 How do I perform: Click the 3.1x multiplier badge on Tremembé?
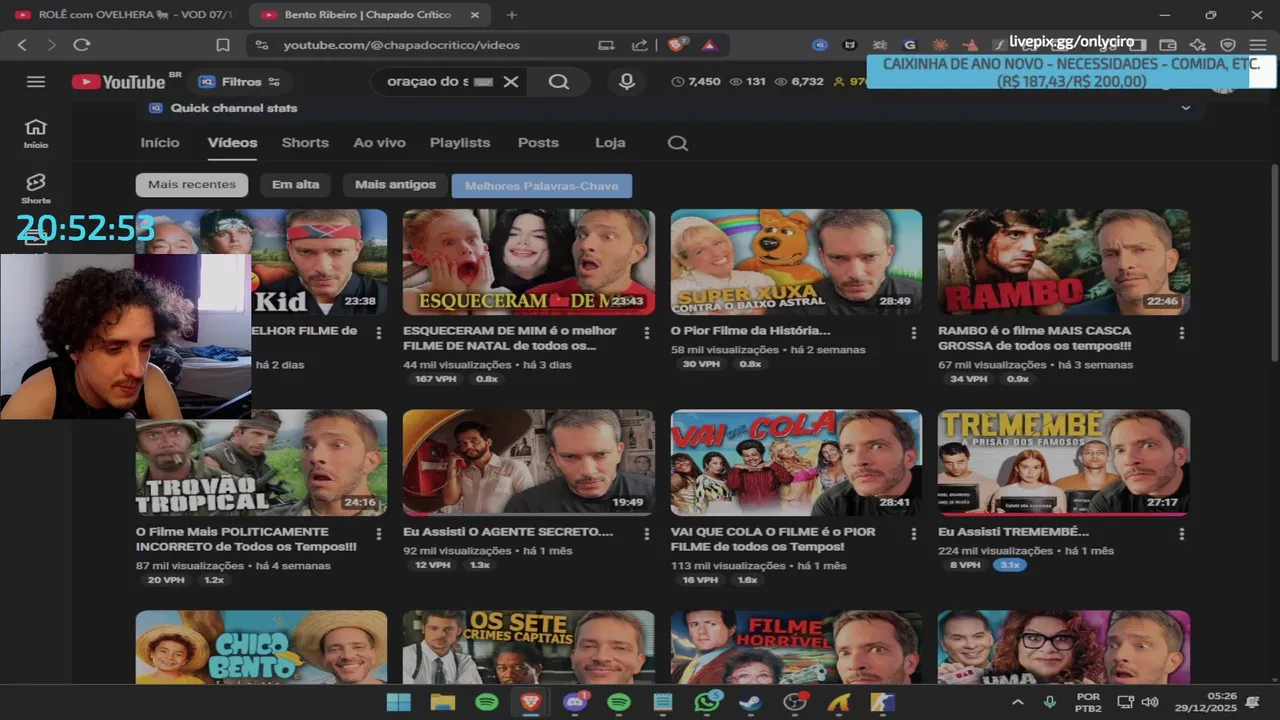point(1010,565)
